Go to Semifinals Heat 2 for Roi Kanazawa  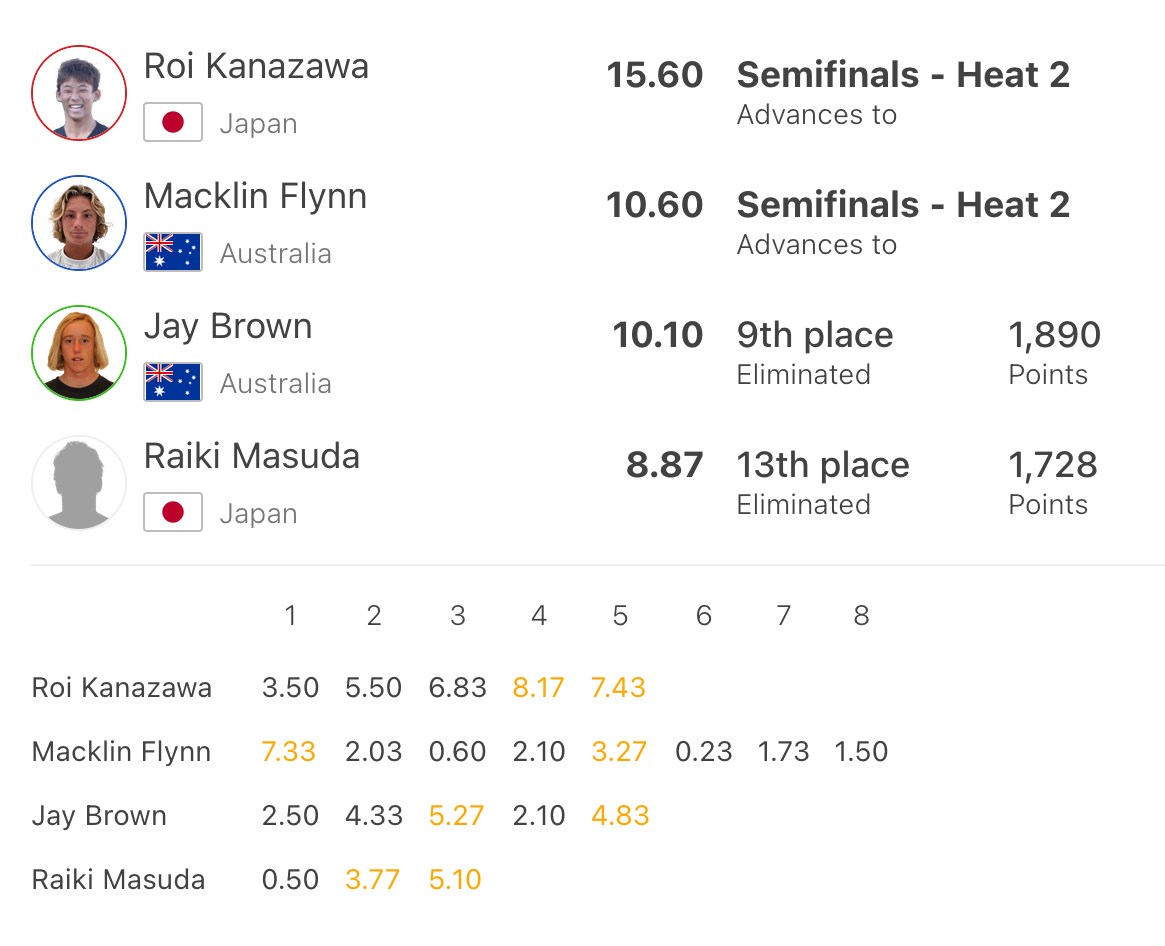903,75
